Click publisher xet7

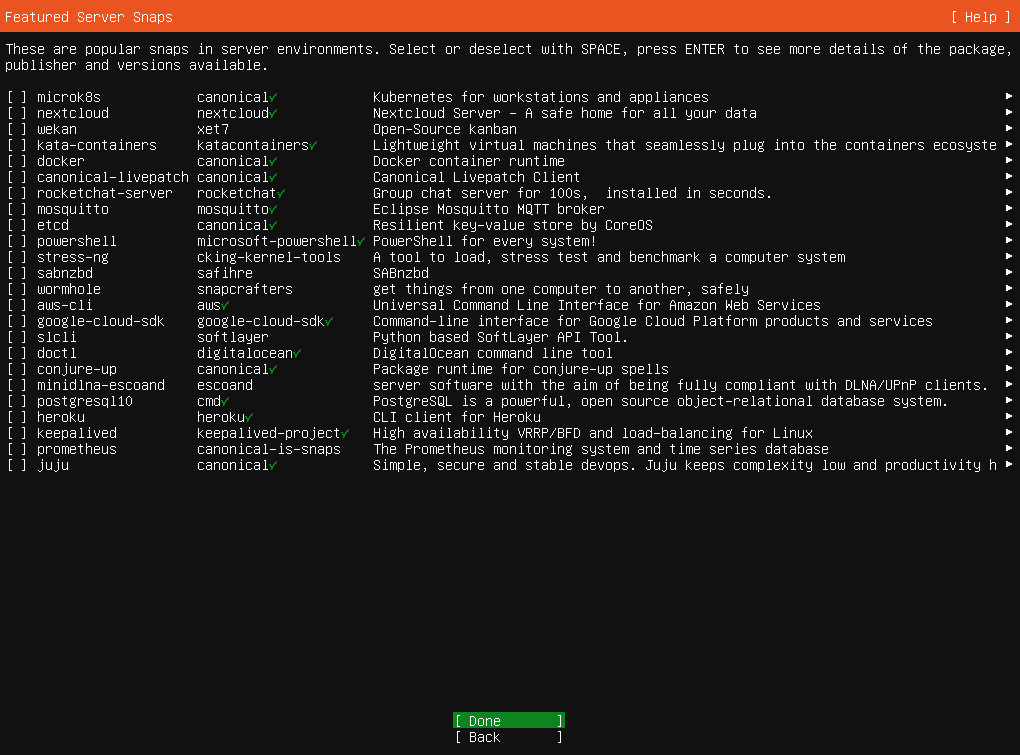tap(213, 129)
